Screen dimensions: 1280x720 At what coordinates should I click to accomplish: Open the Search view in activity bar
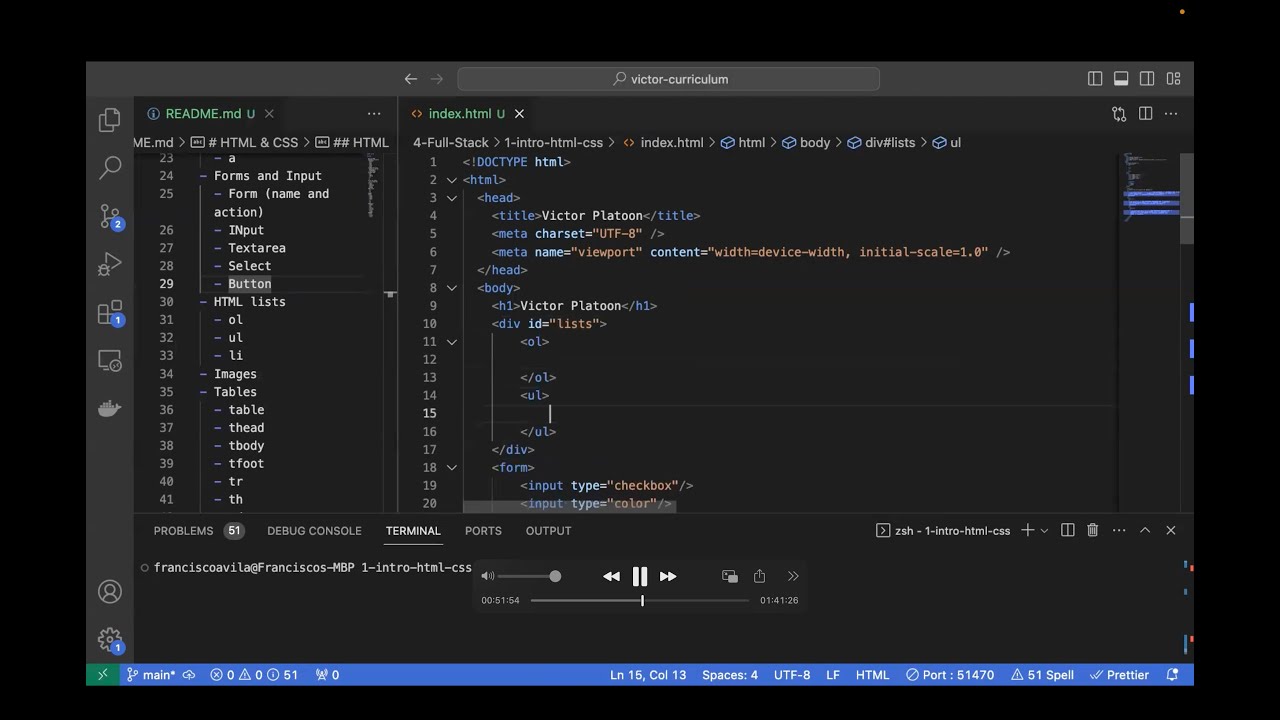(x=110, y=168)
